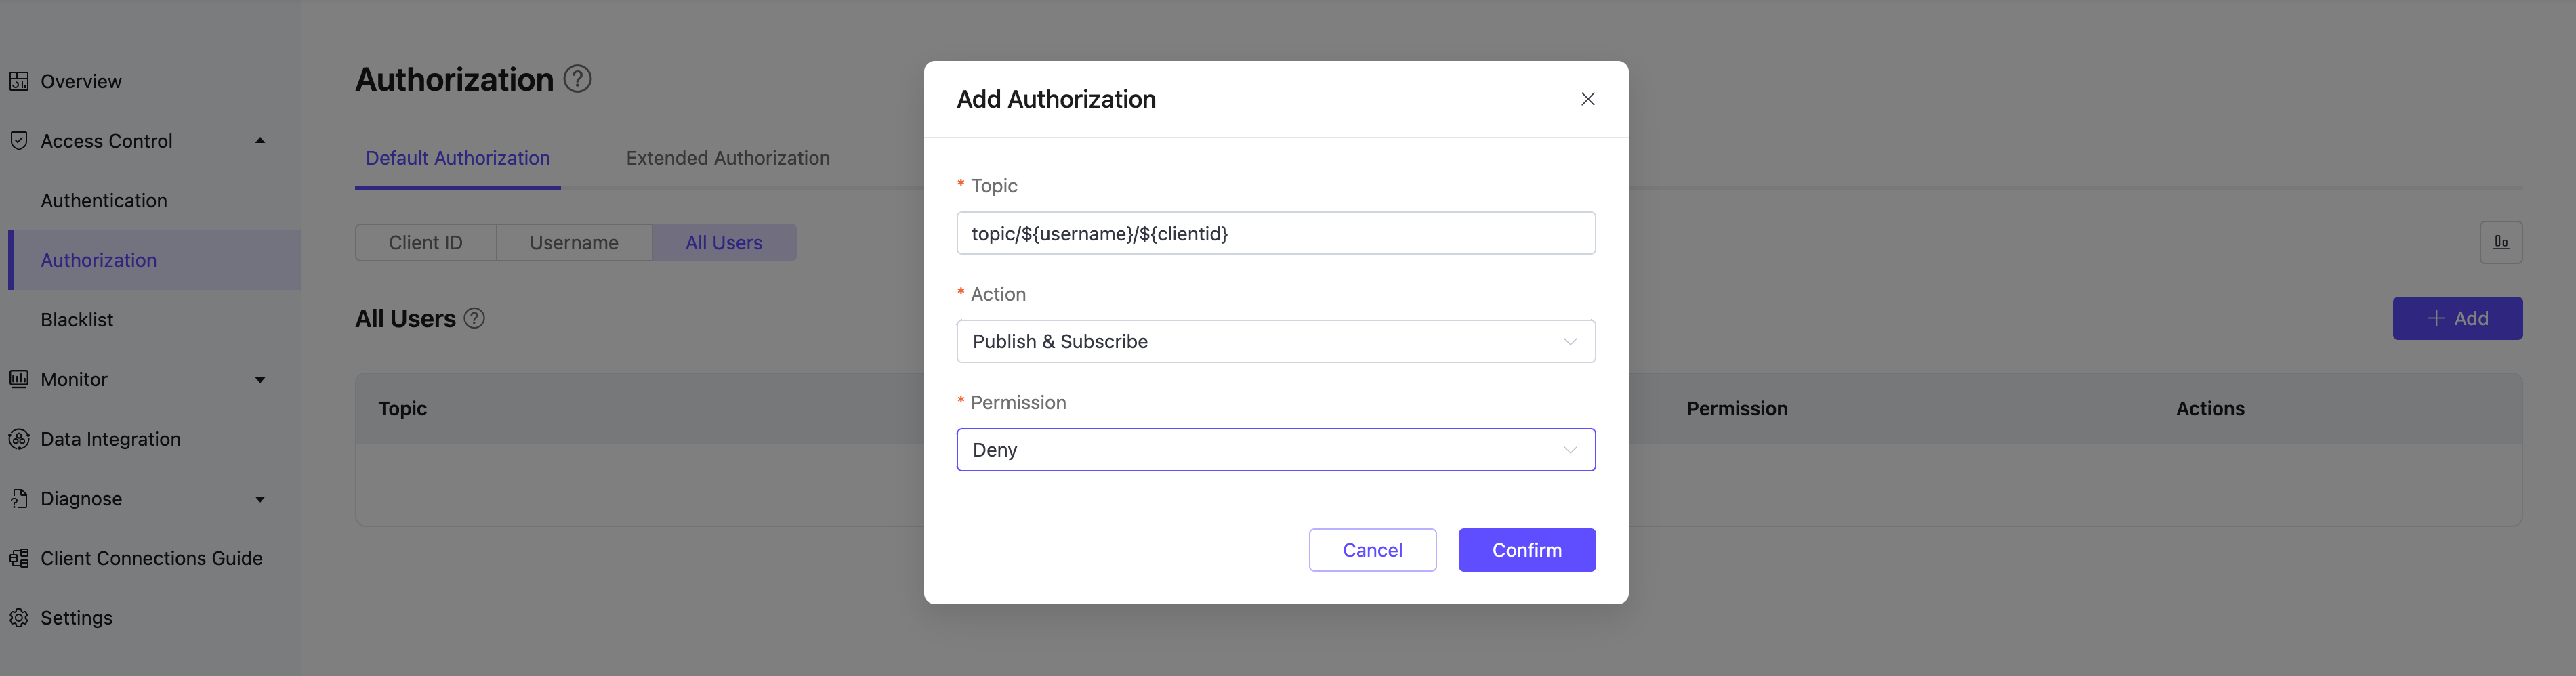
Task: Close the Add Authorization dialog
Action: point(1587,99)
